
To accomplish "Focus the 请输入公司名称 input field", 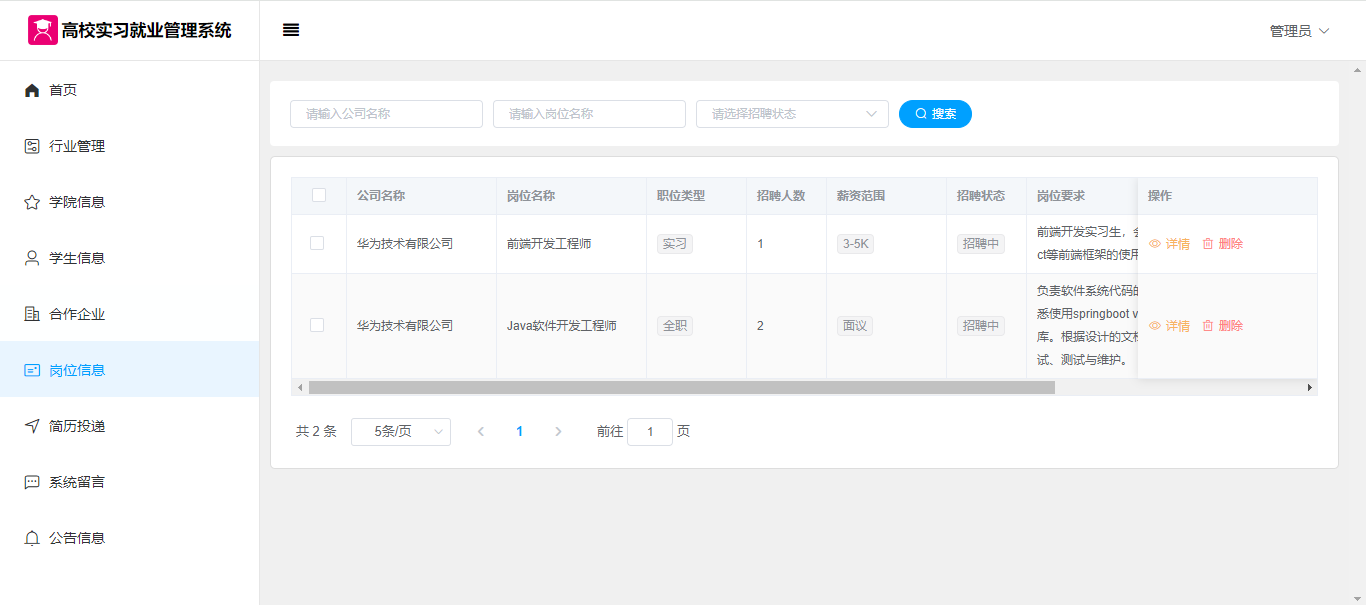I will click(x=386, y=114).
